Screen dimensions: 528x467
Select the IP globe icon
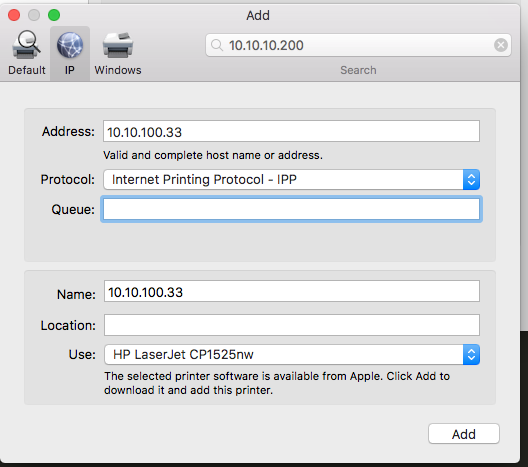point(70,45)
